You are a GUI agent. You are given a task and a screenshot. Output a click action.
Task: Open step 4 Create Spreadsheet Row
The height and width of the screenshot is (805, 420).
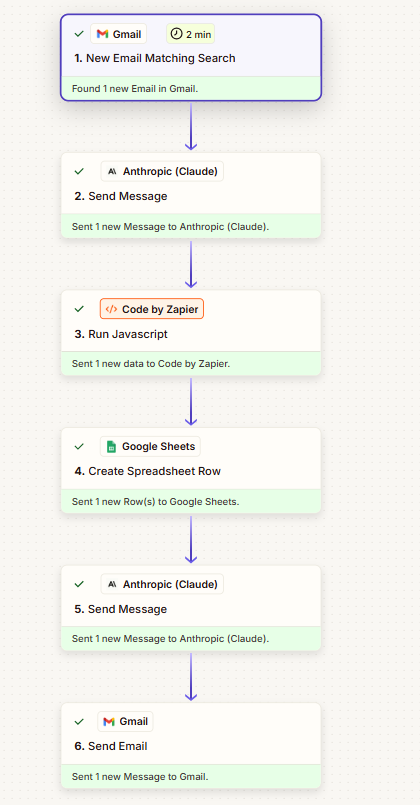(x=147, y=471)
